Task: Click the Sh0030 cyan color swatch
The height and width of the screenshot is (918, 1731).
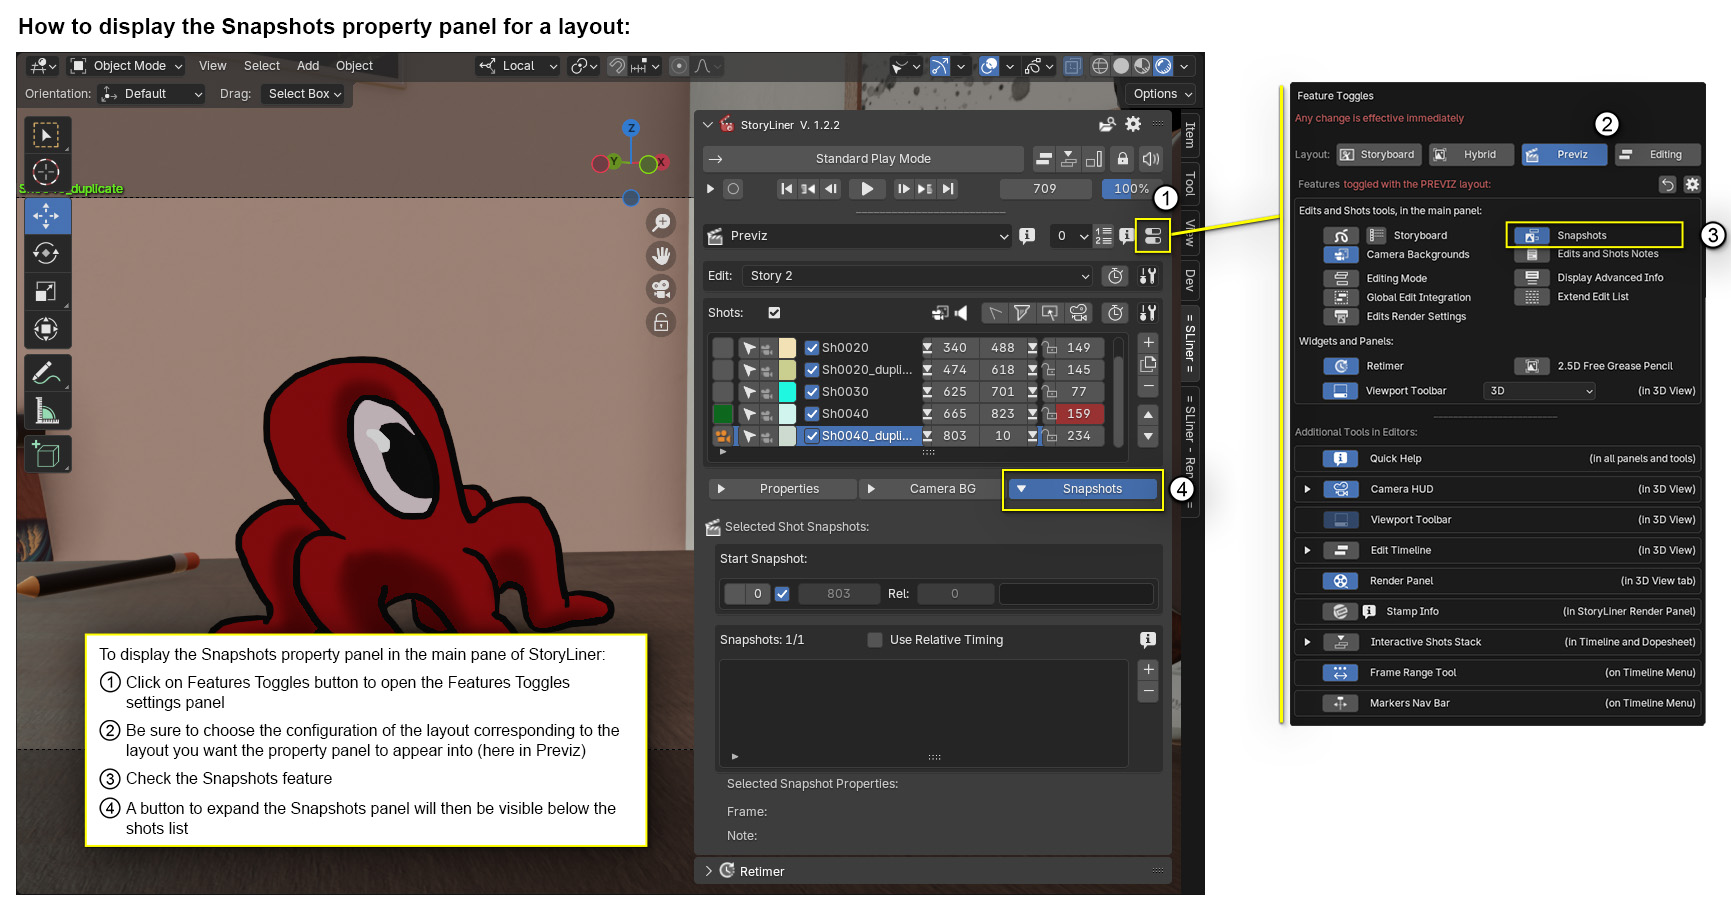Action: tap(787, 392)
